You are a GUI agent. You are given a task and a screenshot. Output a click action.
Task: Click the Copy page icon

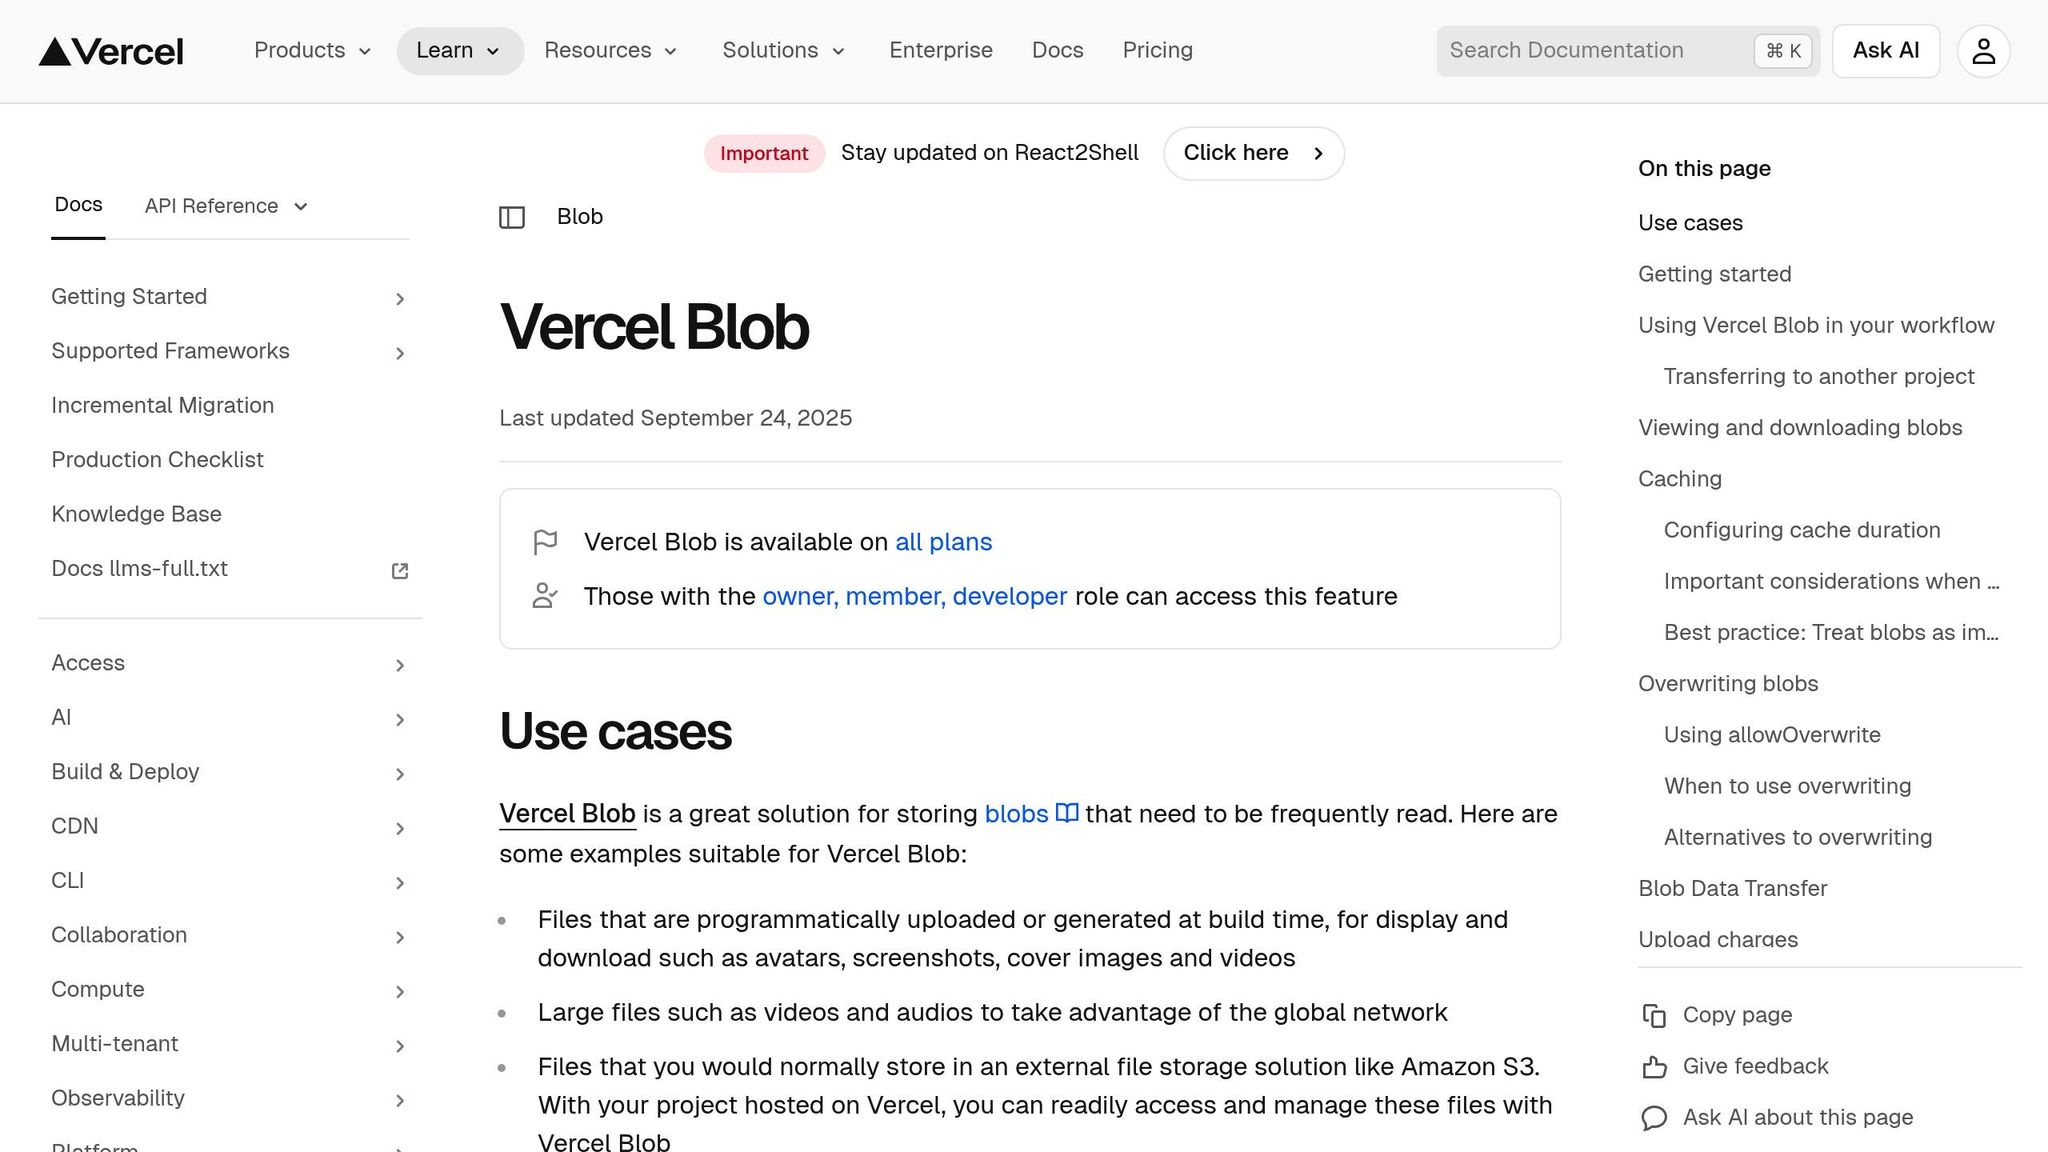pos(1655,1015)
